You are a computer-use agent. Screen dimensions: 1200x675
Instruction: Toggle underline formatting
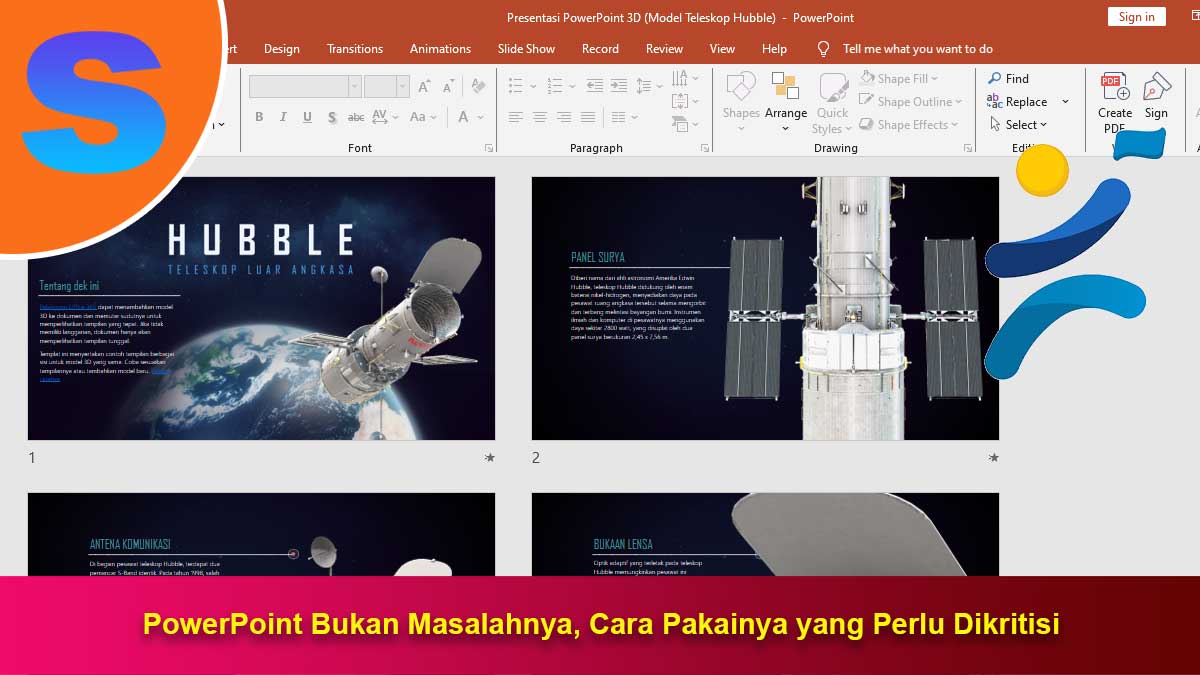(x=307, y=117)
